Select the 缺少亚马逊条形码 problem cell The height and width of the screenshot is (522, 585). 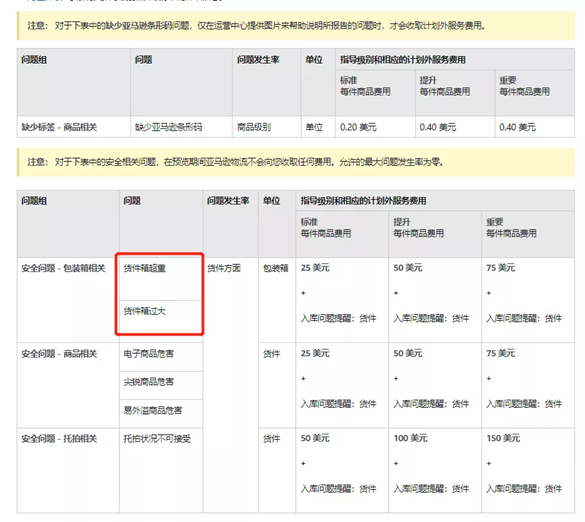181,127
